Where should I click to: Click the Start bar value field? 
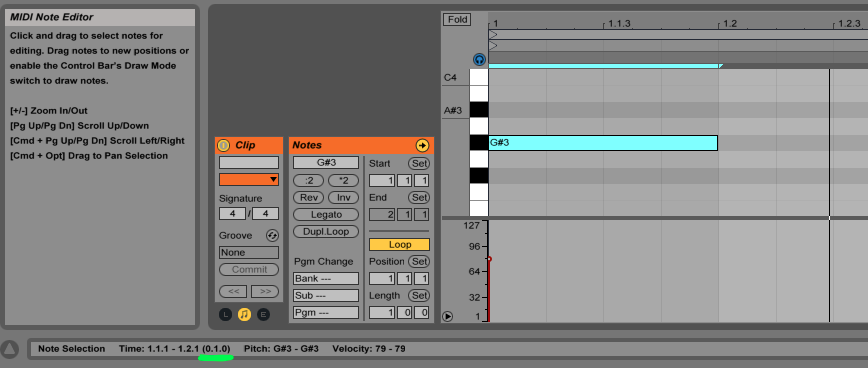[x=382, y=180]
